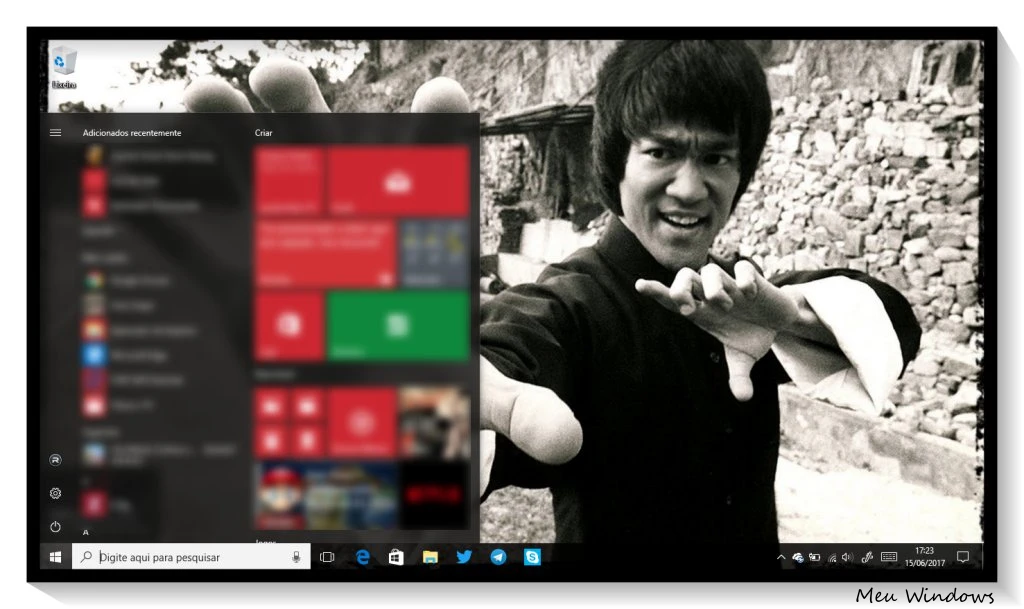Open the touch keyboard from the tray

pos(889,557)
